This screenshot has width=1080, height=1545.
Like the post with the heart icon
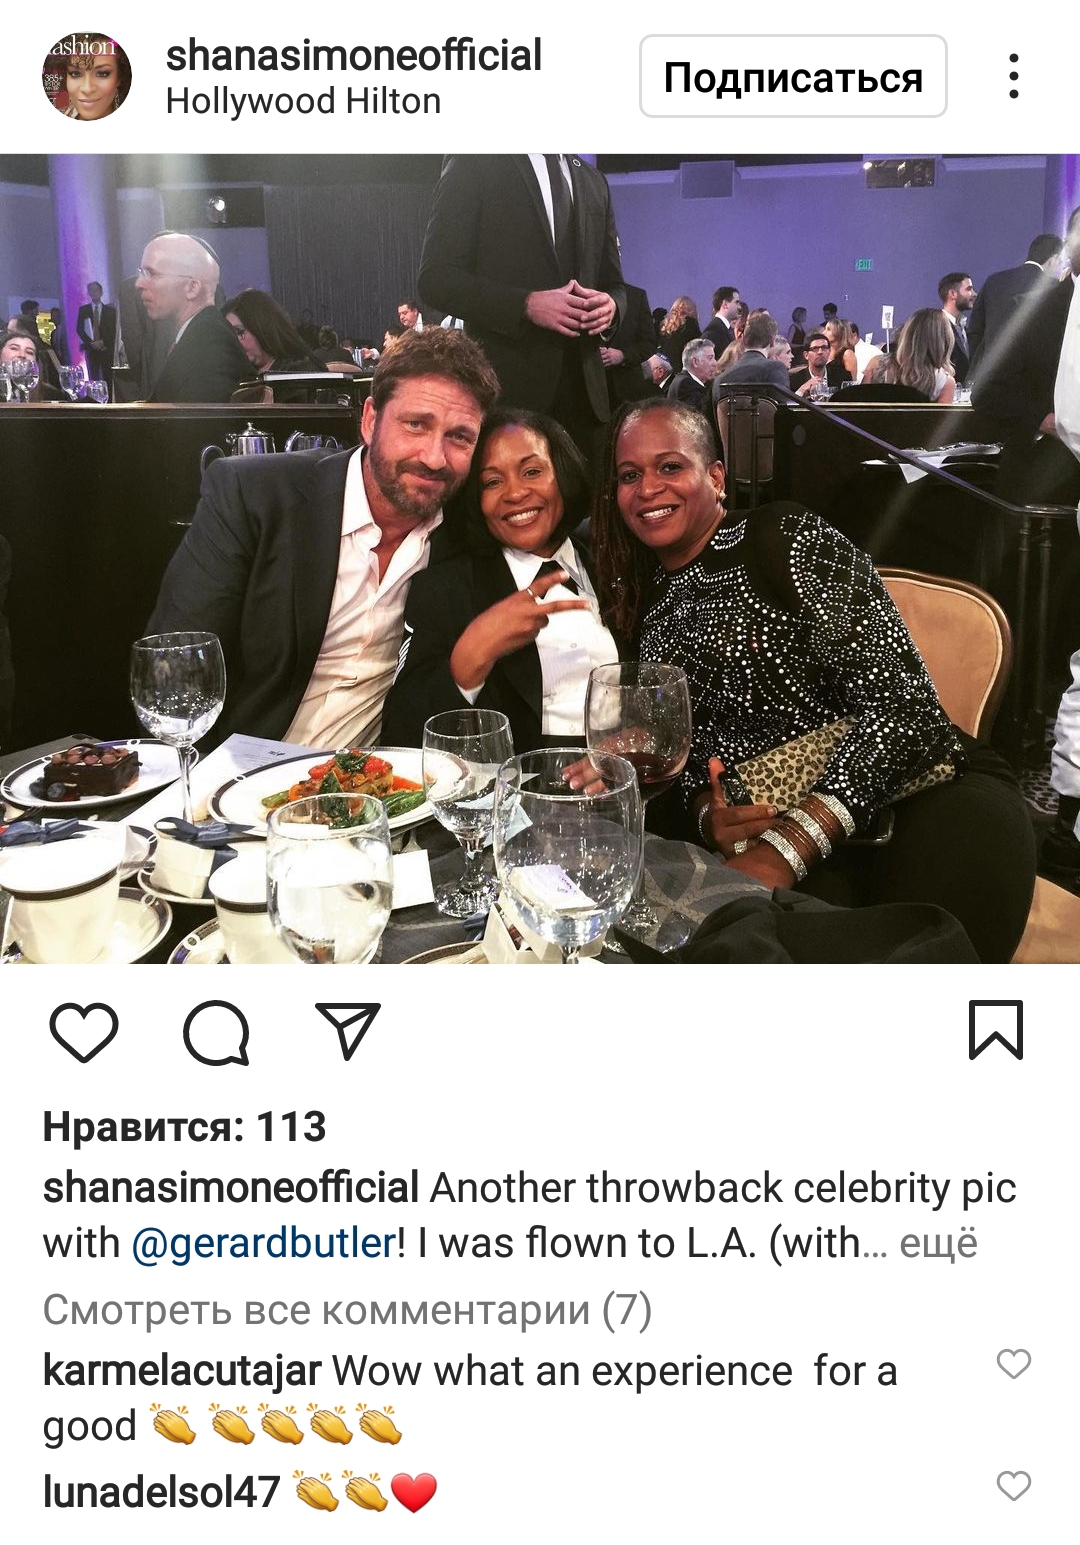pos(84,1031)
